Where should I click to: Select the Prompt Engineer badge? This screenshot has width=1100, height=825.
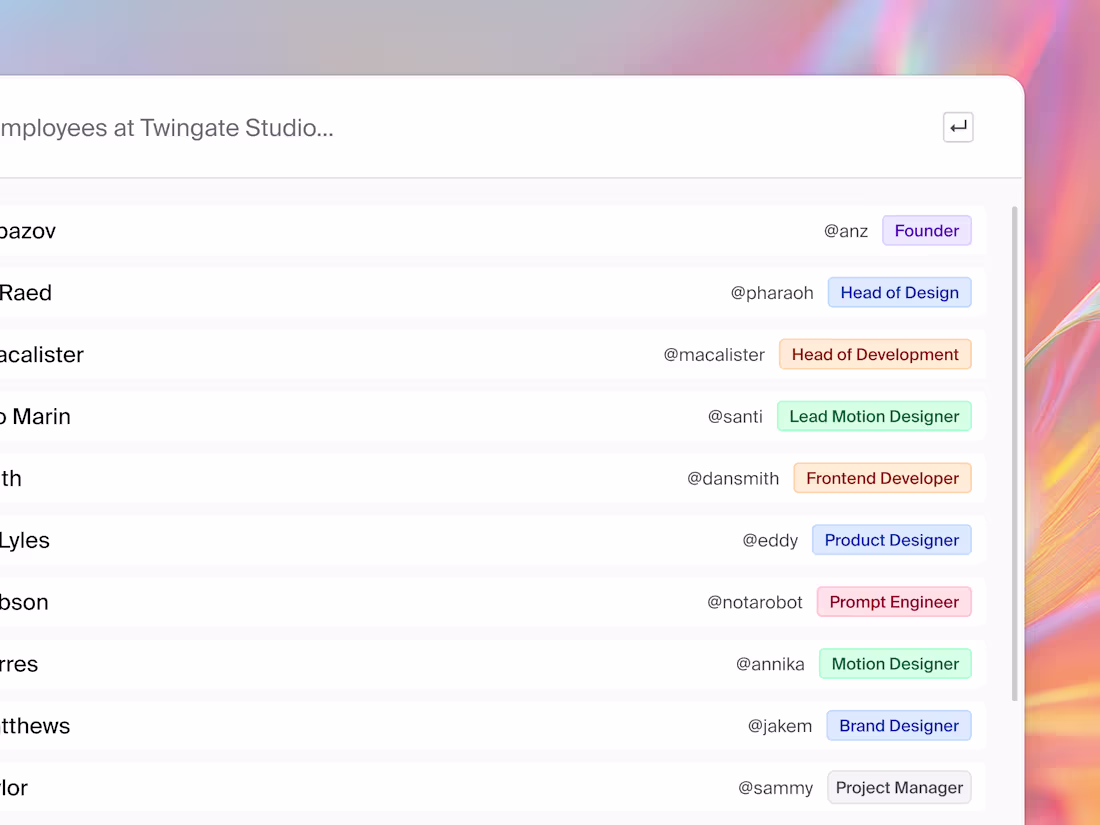click(x=893, y=602)
